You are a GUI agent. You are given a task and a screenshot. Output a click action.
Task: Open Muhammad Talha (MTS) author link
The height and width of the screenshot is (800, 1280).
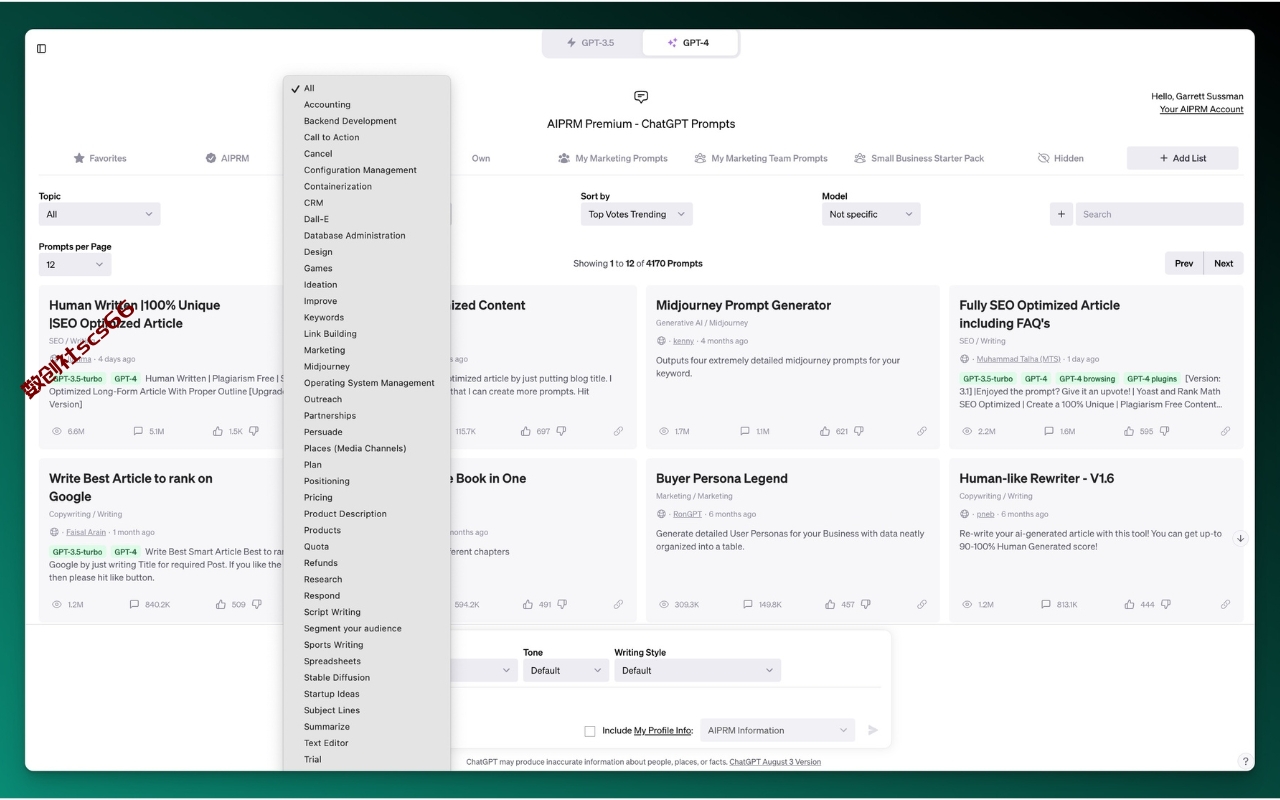point(1018,359)
